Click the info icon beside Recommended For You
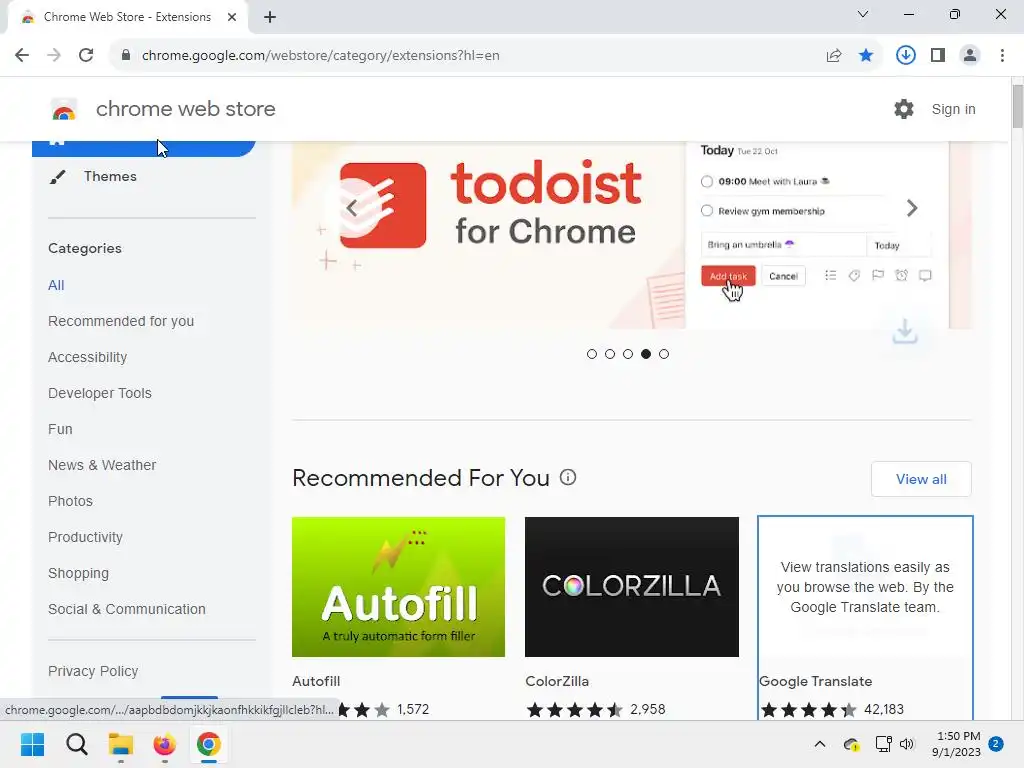The width and height of the screenshot is (1024, 768). (568, 477)
